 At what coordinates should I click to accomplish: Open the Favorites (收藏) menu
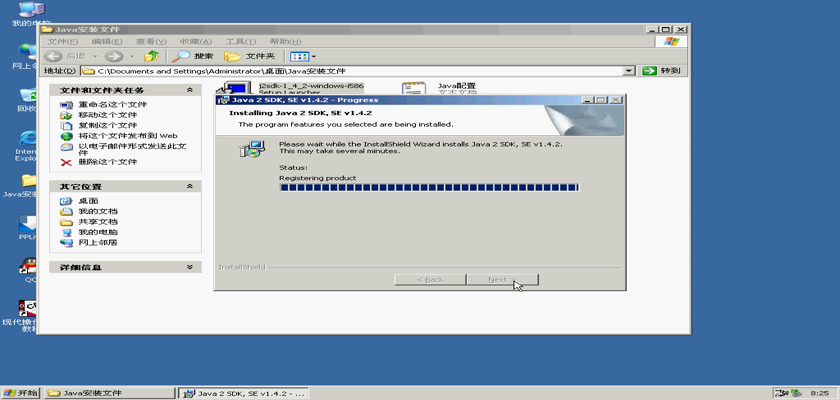coord(196,42)
